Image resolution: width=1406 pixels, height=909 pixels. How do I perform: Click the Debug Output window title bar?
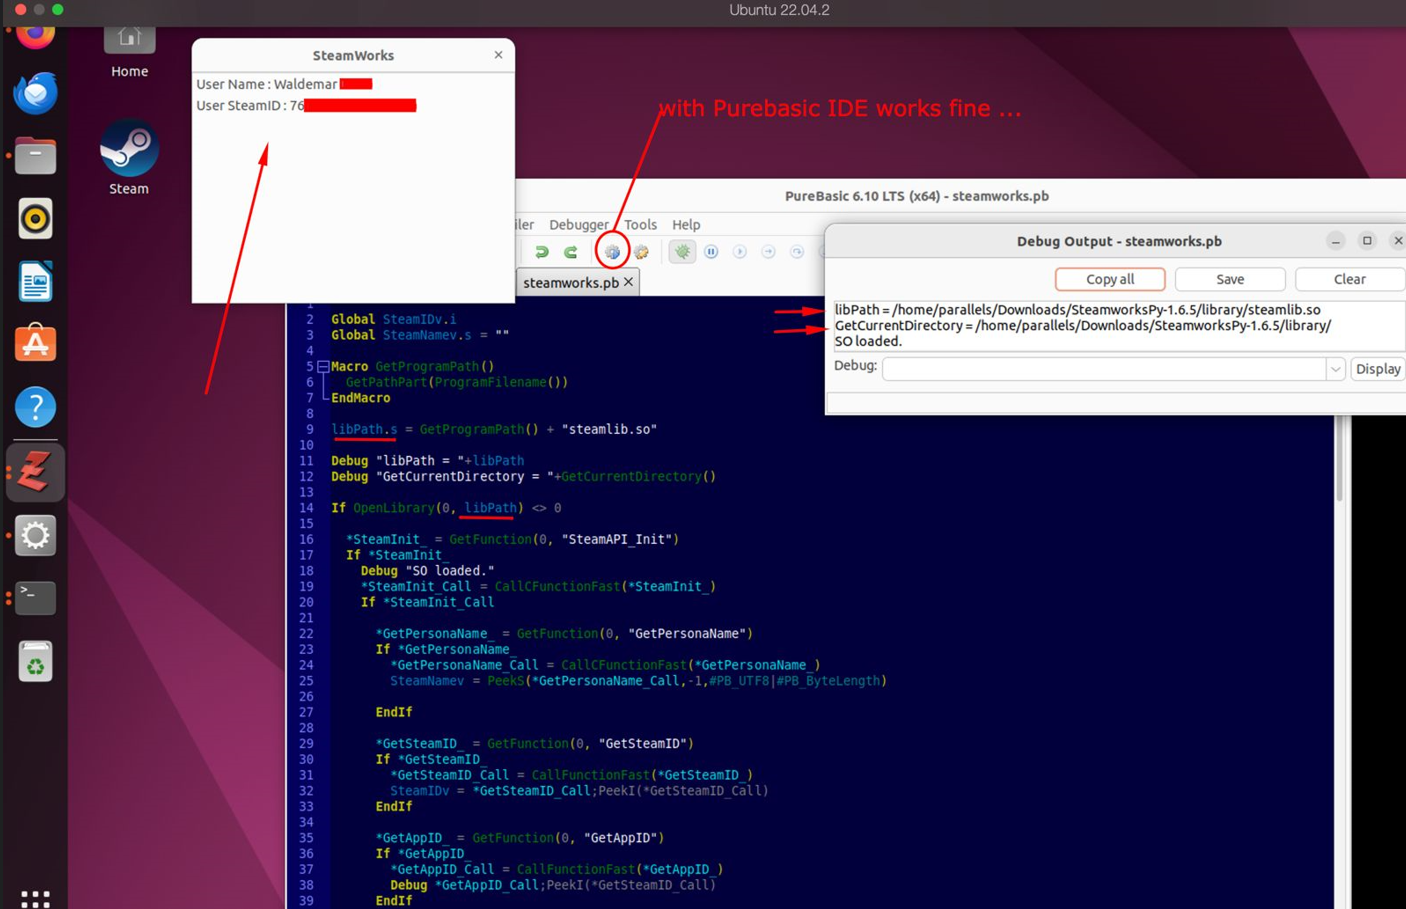coord(1119,241)
